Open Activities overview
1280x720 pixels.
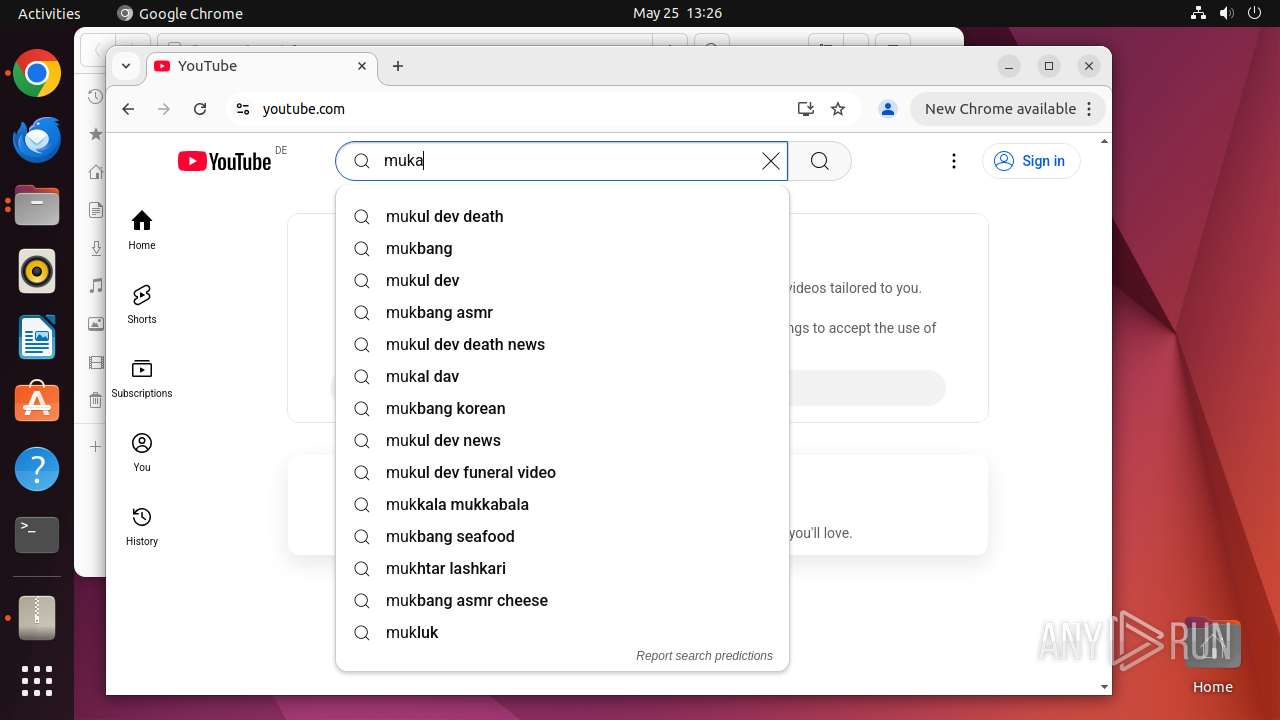49,13
